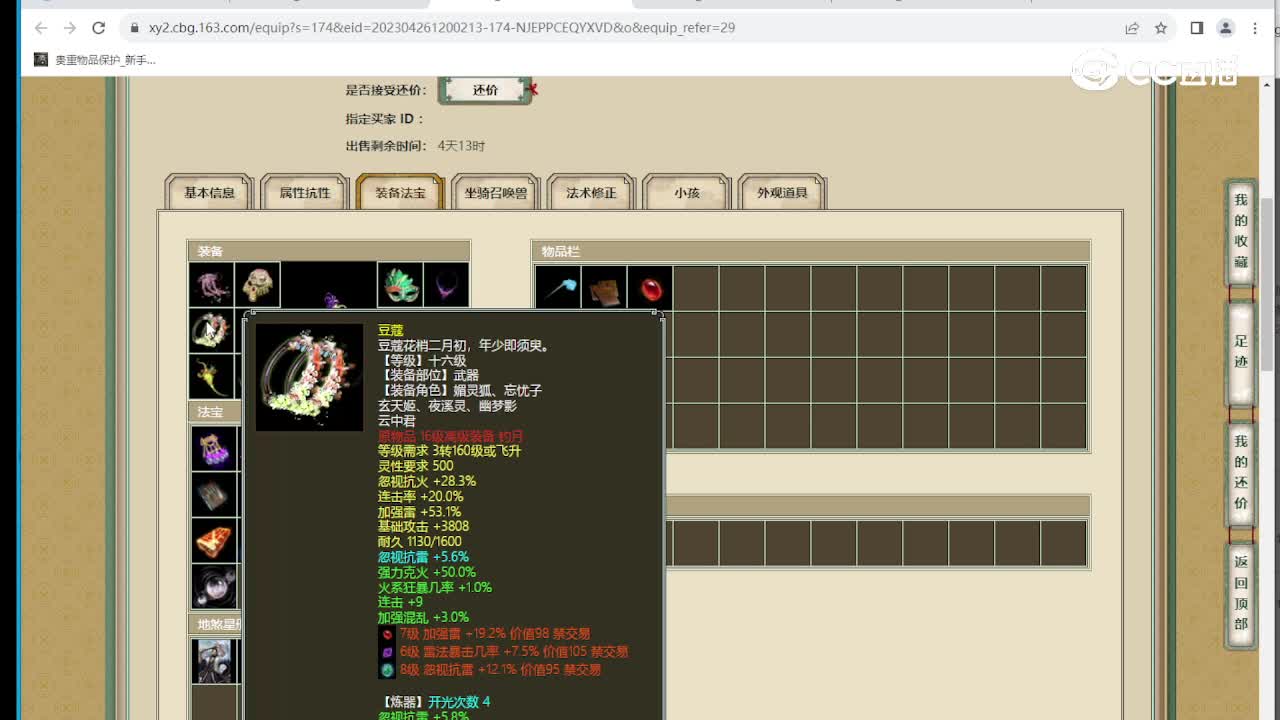Open the 贵重物品保护_新手 bookmark

coord(95,60)
